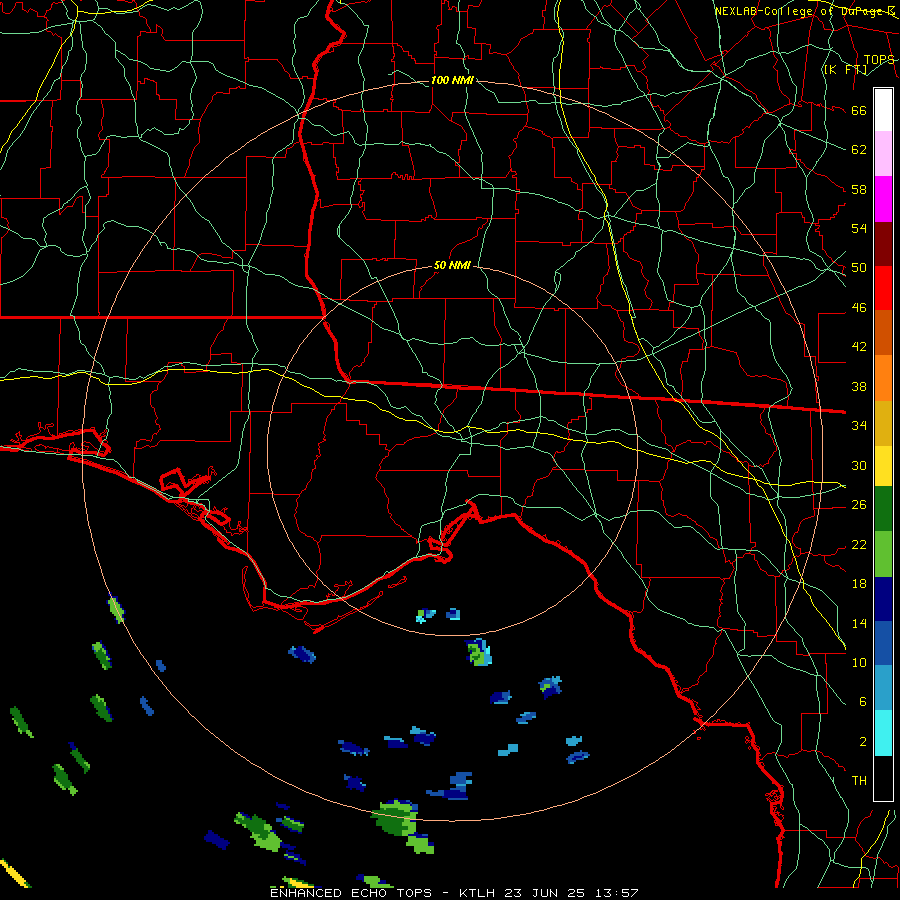900x900 pixels.
Task: Click the legend value "22"
Action: pyautogui.click(x=859, y=545)
